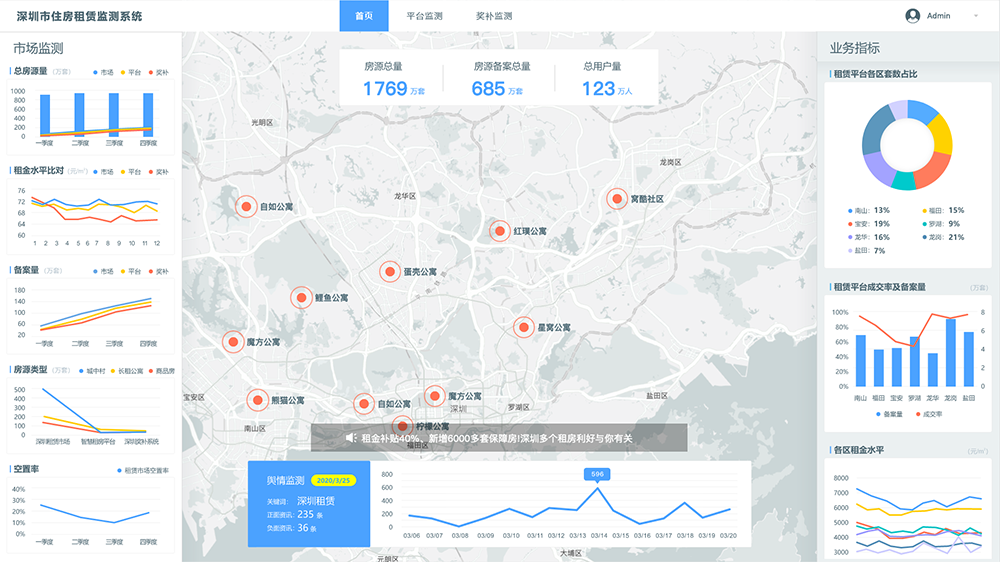Open the 首页 tab
Viewport: 1000px width, 562px height.
tap(364, 16)
